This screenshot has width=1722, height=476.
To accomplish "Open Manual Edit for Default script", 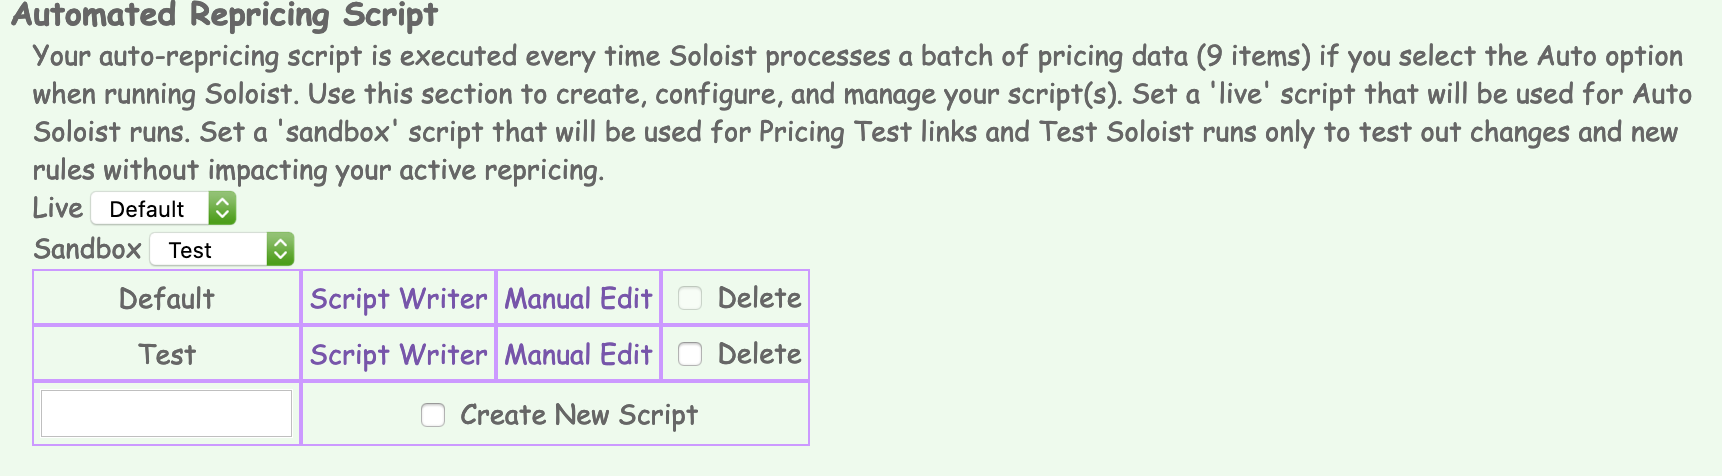I will pyautogui.click(x=578, y=298).
